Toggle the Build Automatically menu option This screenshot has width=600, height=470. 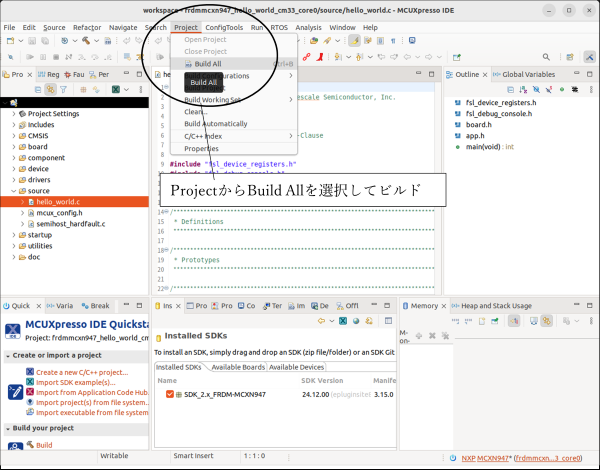click(x=215, y=124)
